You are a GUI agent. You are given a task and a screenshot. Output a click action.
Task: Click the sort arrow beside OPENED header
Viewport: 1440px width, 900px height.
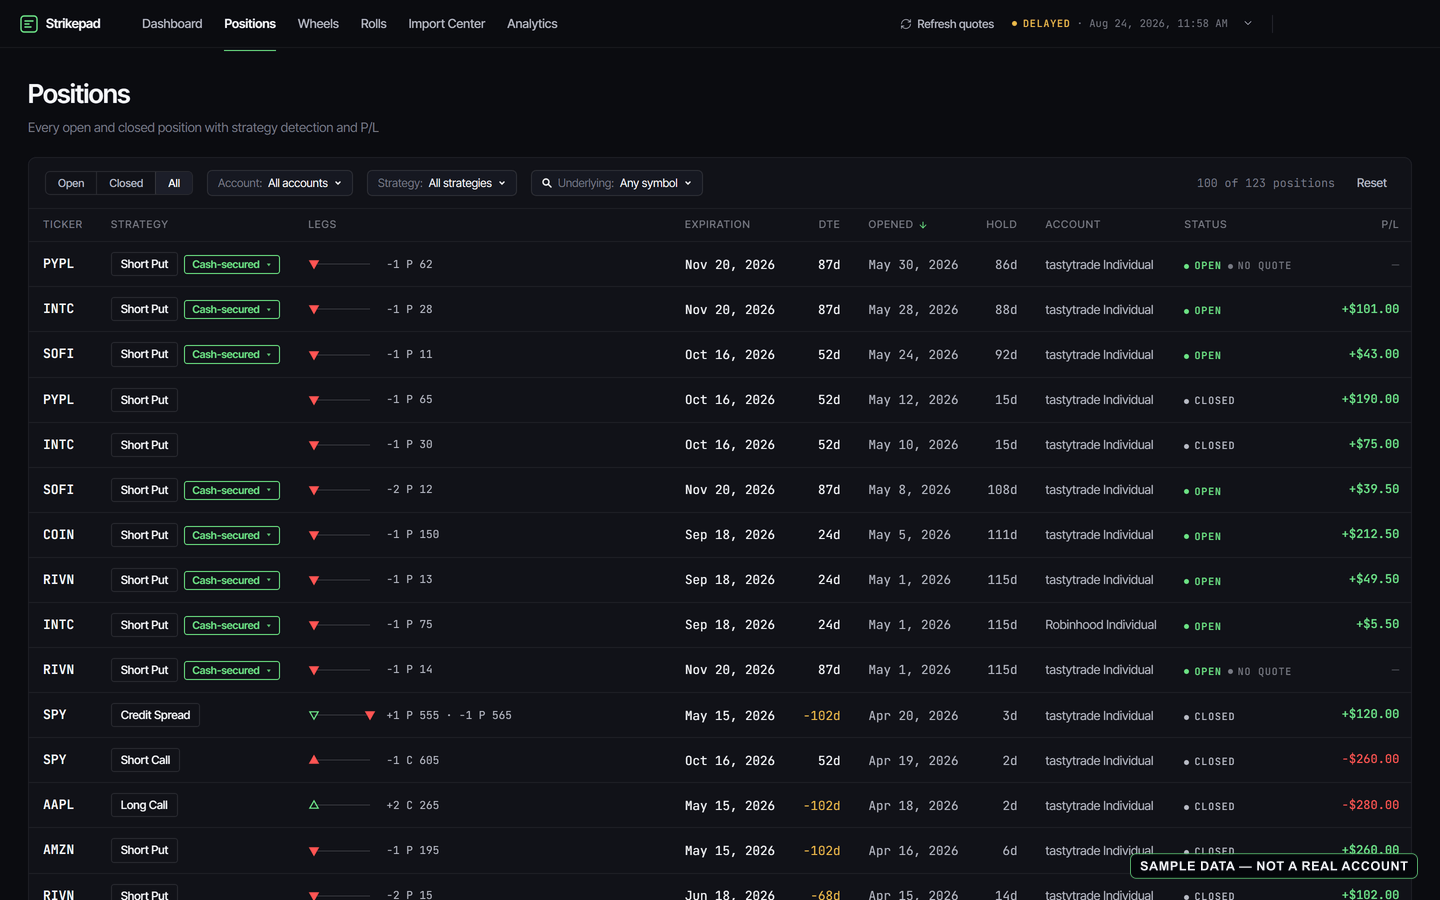pos(923,225)
